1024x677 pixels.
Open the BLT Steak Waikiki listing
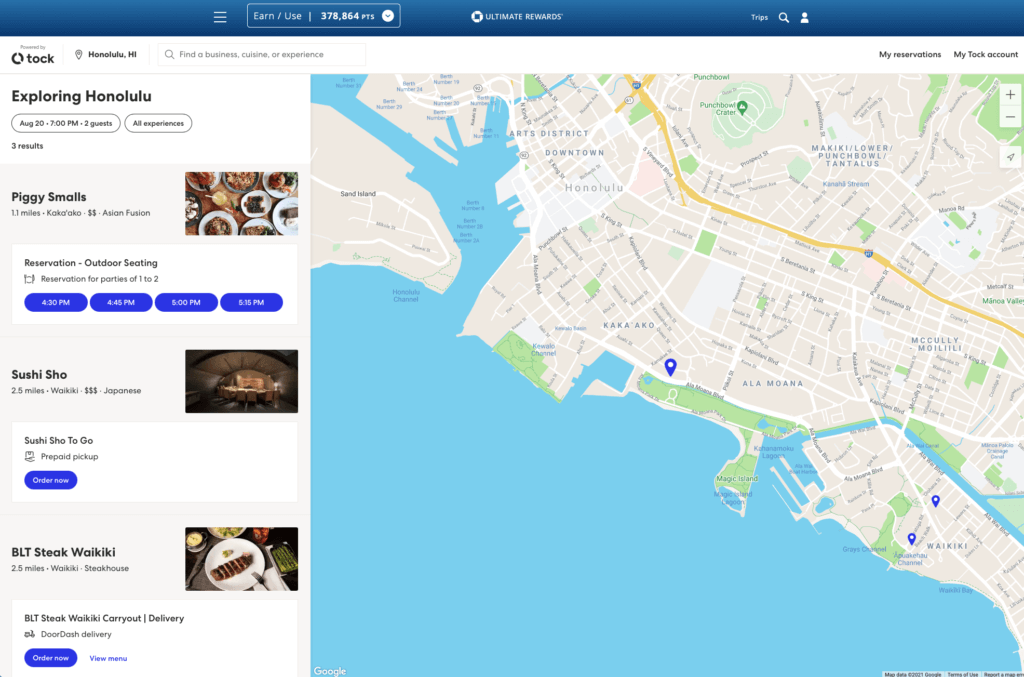click(x=63, y=552)
